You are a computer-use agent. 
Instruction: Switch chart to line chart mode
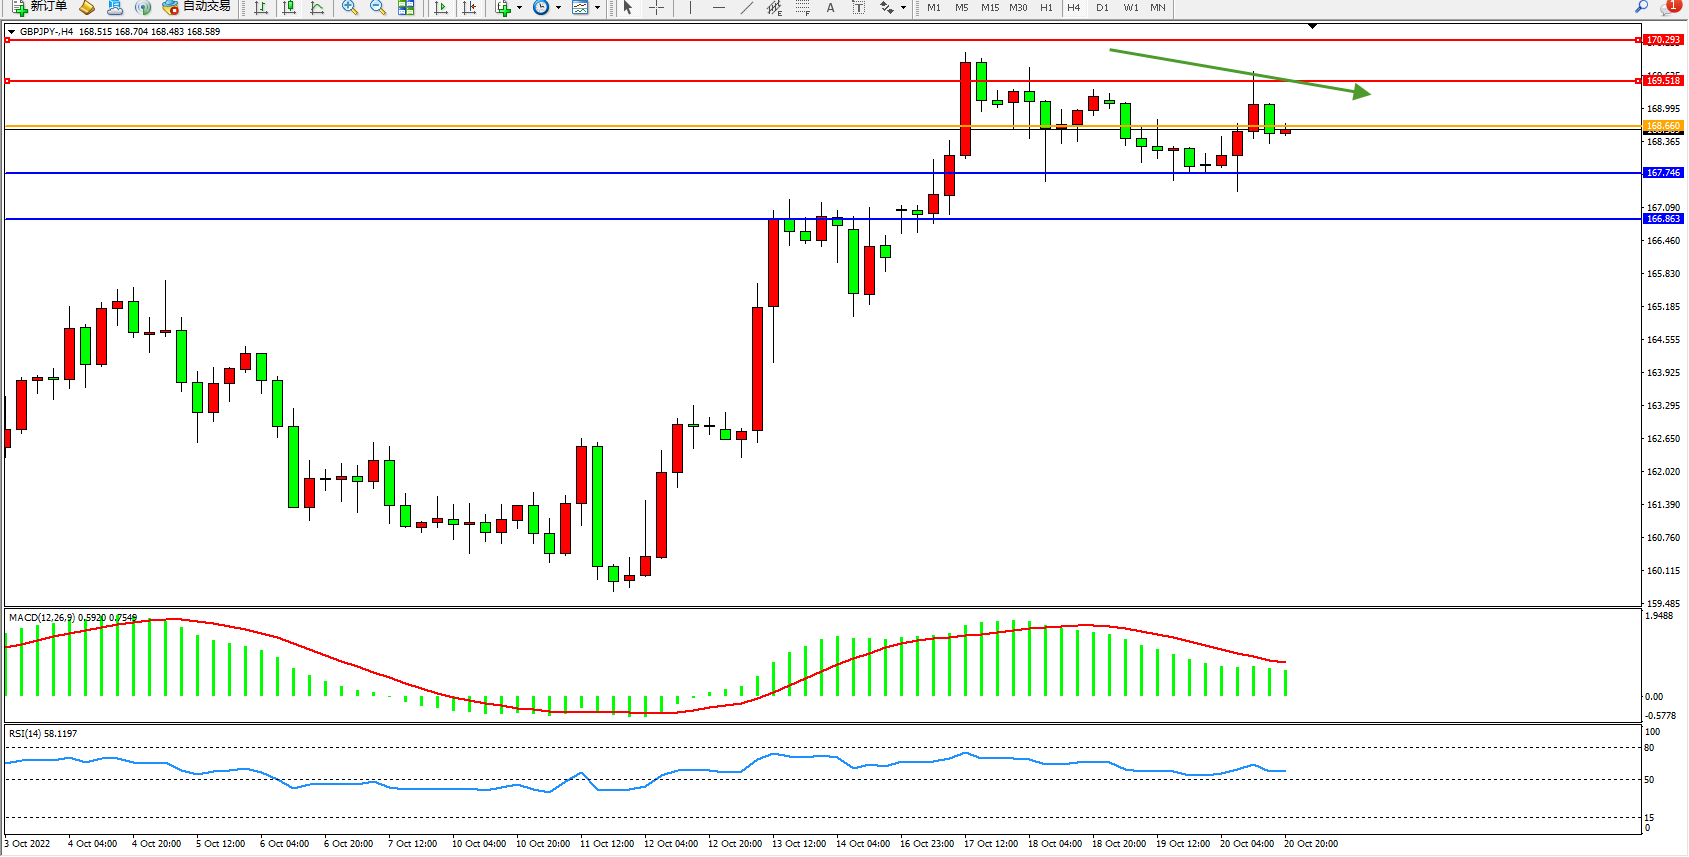[317, 8]
